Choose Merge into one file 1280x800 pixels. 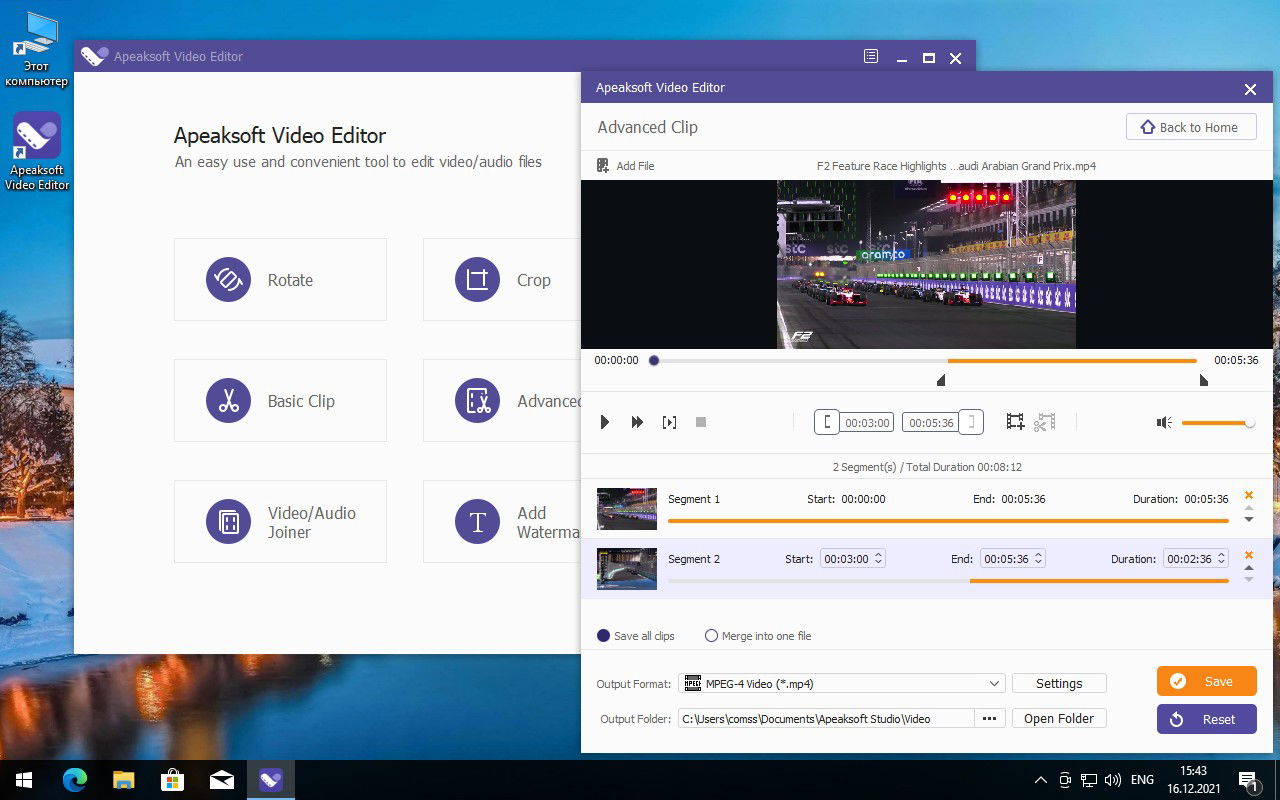click(711, 635)
